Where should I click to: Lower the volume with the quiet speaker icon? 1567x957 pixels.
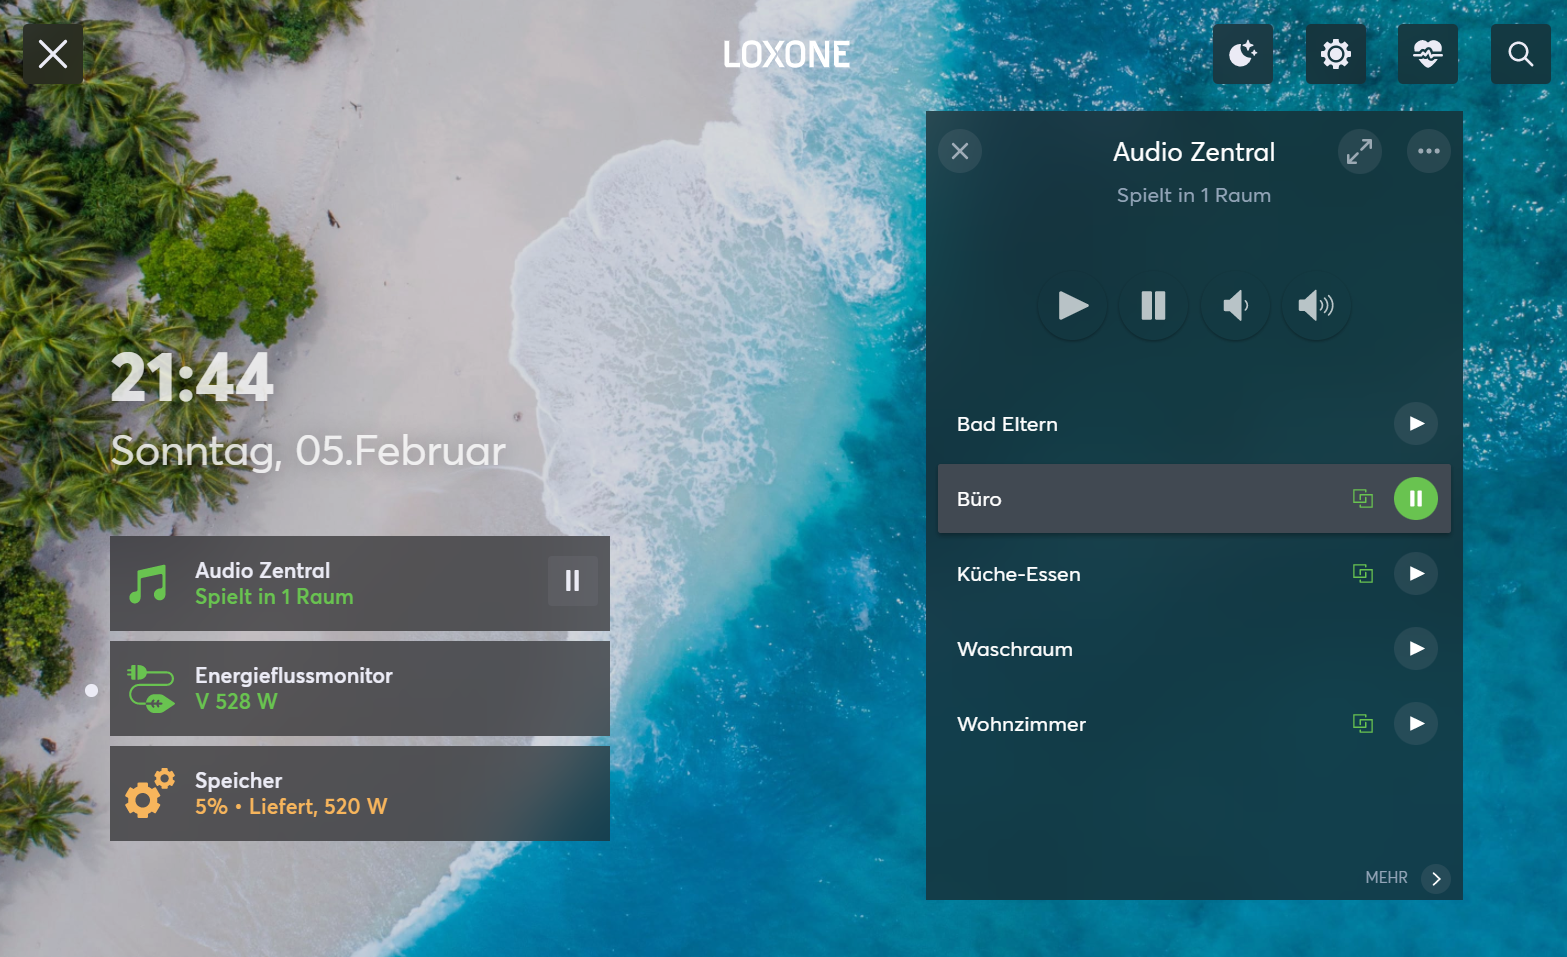[1235, 305]
